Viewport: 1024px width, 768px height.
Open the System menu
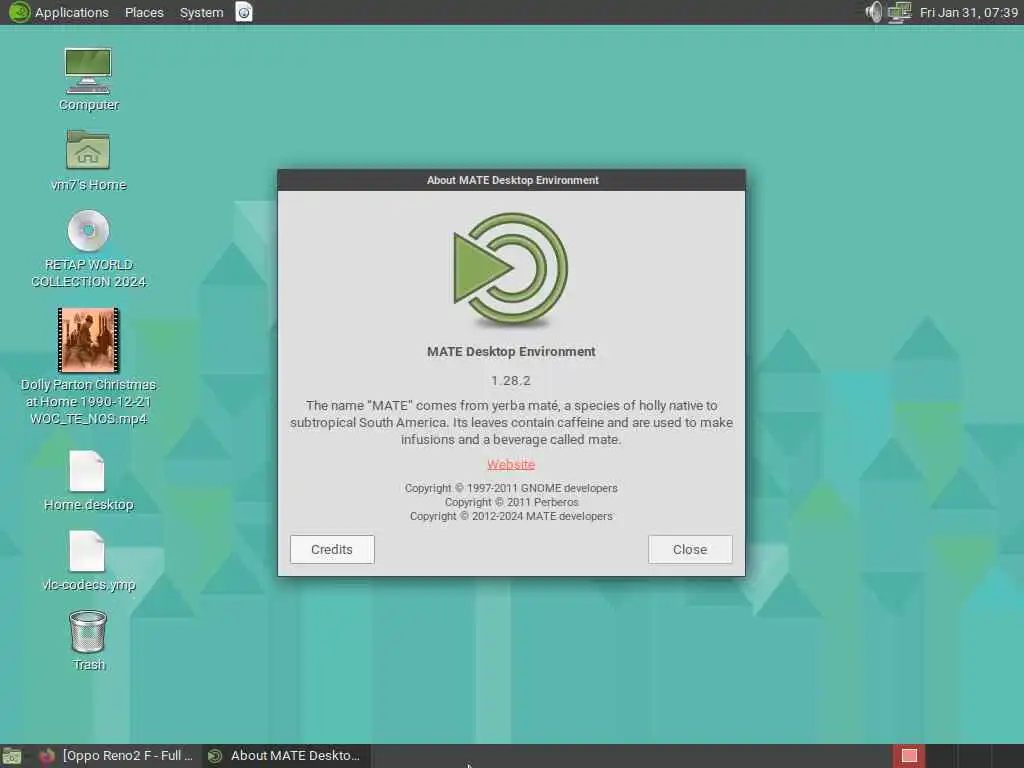point(201,12)
